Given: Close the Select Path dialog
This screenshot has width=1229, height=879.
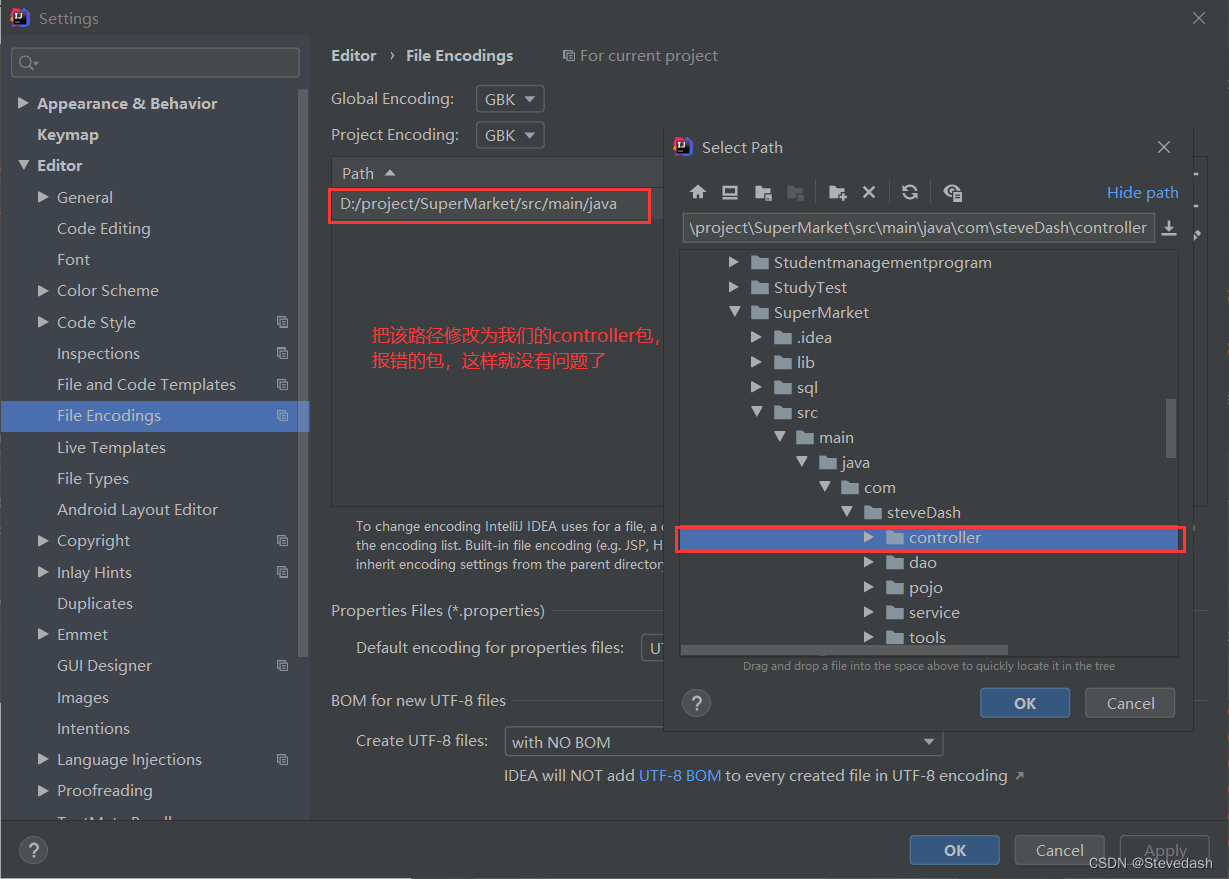Looking at the screenshot, I should (1164, 147).
